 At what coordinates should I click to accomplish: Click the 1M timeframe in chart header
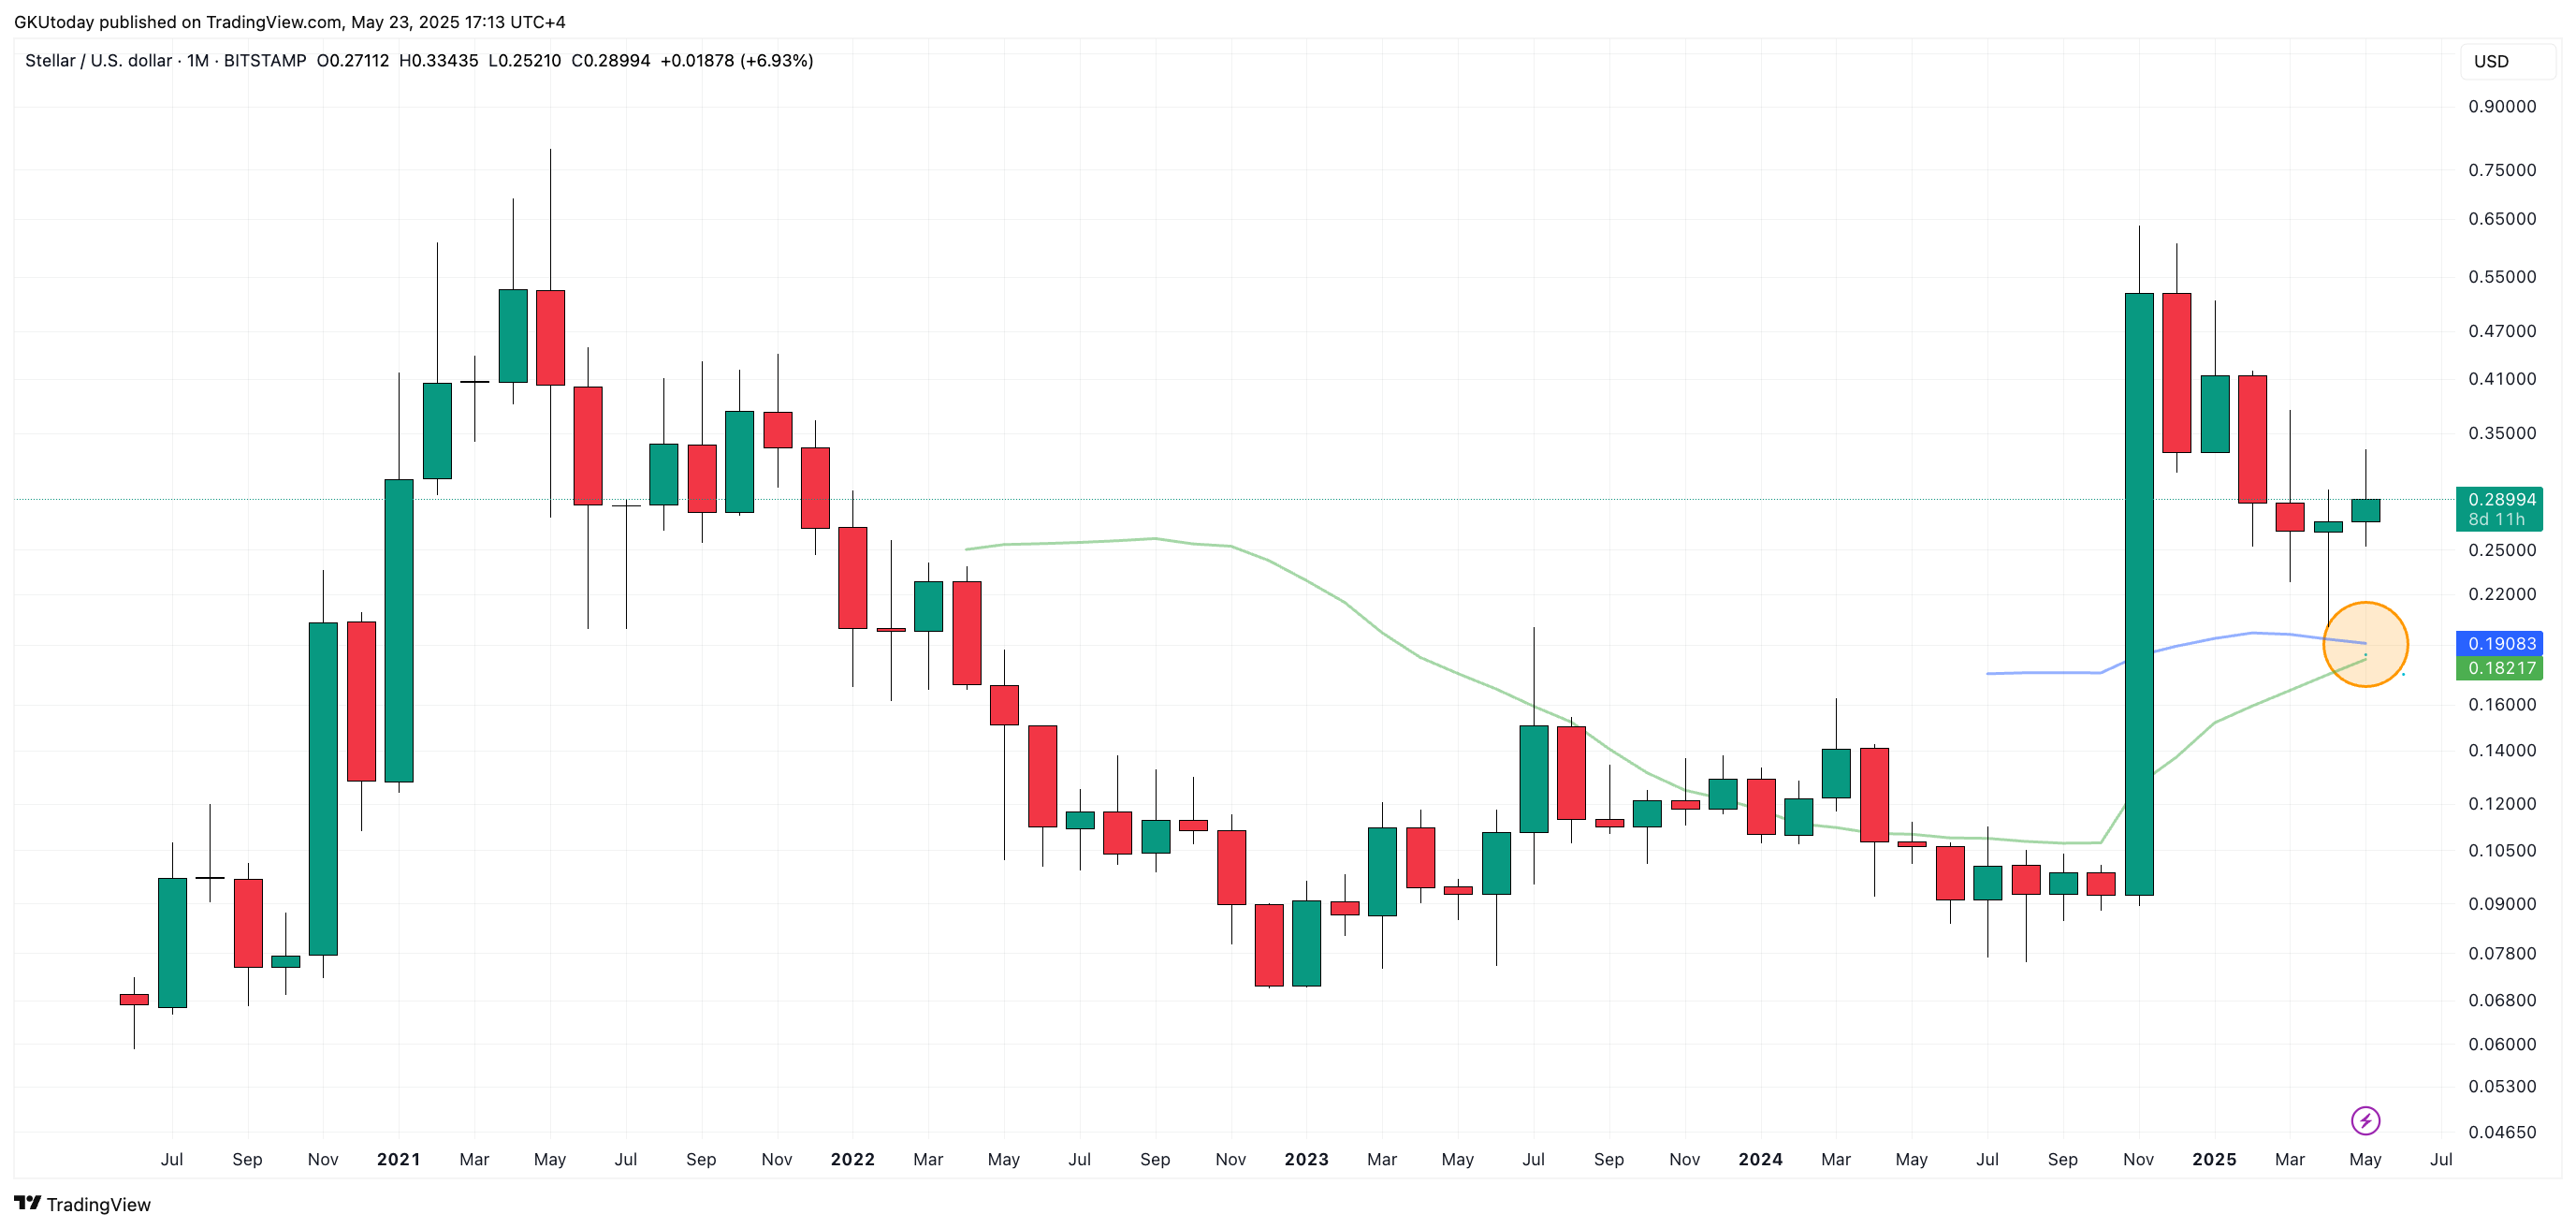pos(198,60)
